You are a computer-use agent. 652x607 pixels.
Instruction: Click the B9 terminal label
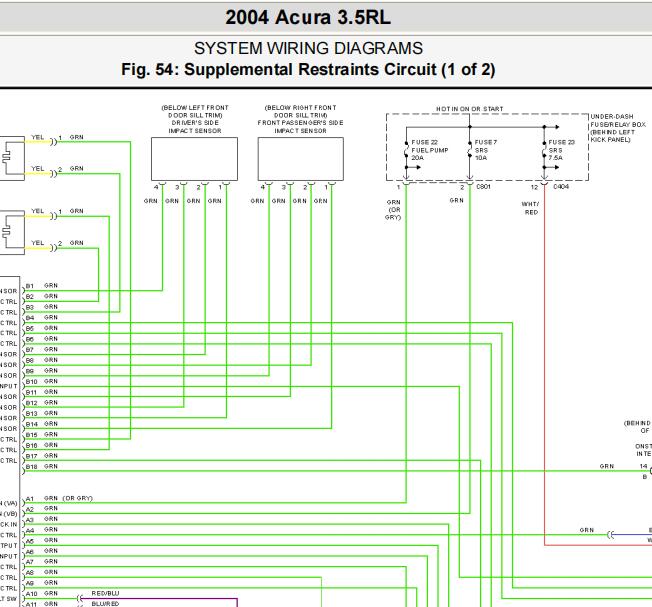click(x=30, y=371)
